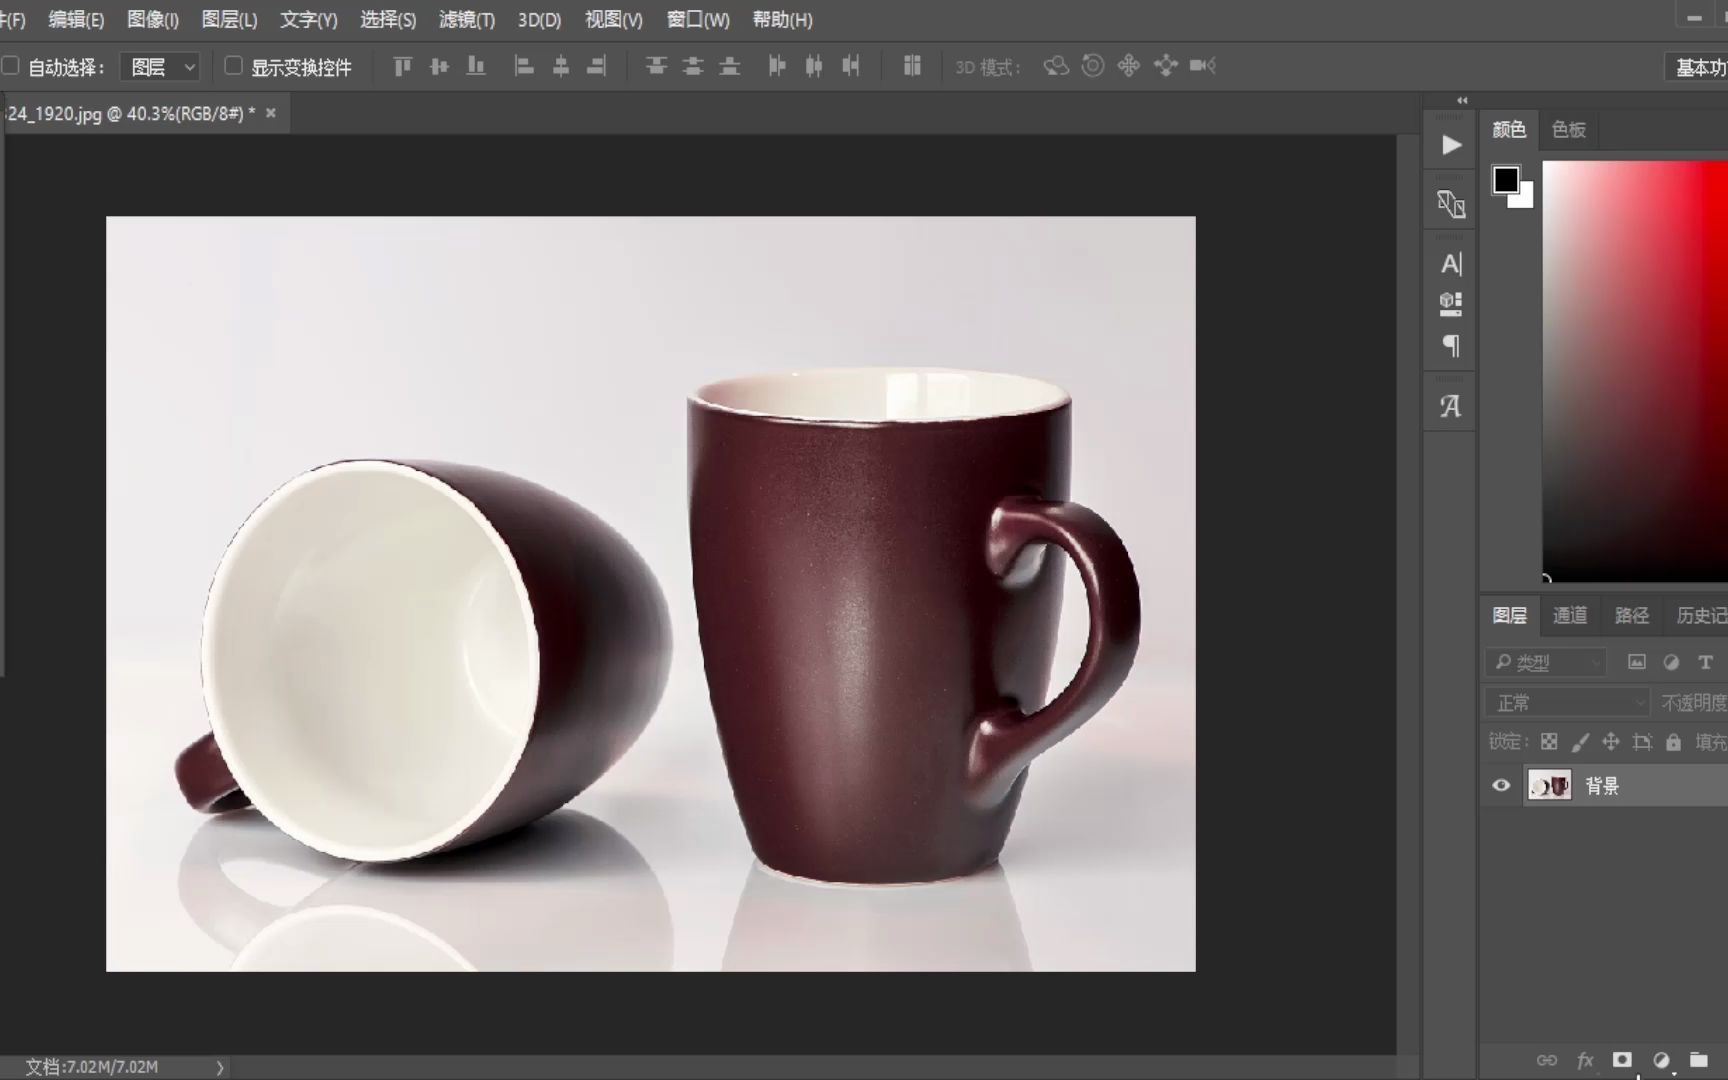Toggle adjustment layer filter icon

pyautogui.click(x=1671, y=662)
